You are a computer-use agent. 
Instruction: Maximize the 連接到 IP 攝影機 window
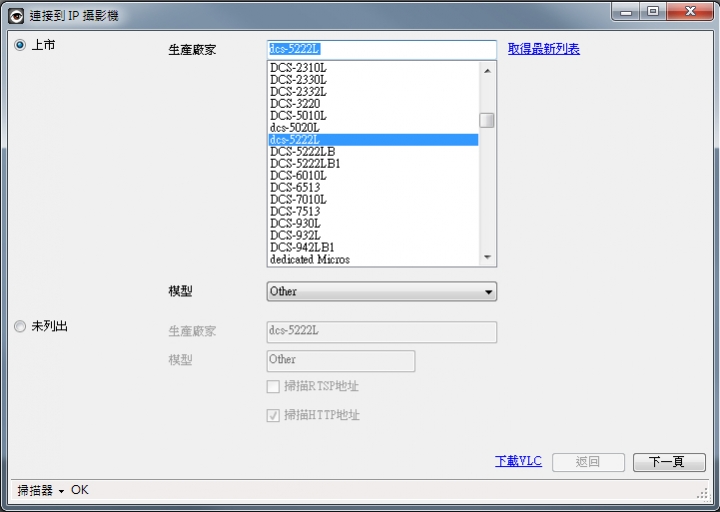pyautogui.click(x=653, y=11)
